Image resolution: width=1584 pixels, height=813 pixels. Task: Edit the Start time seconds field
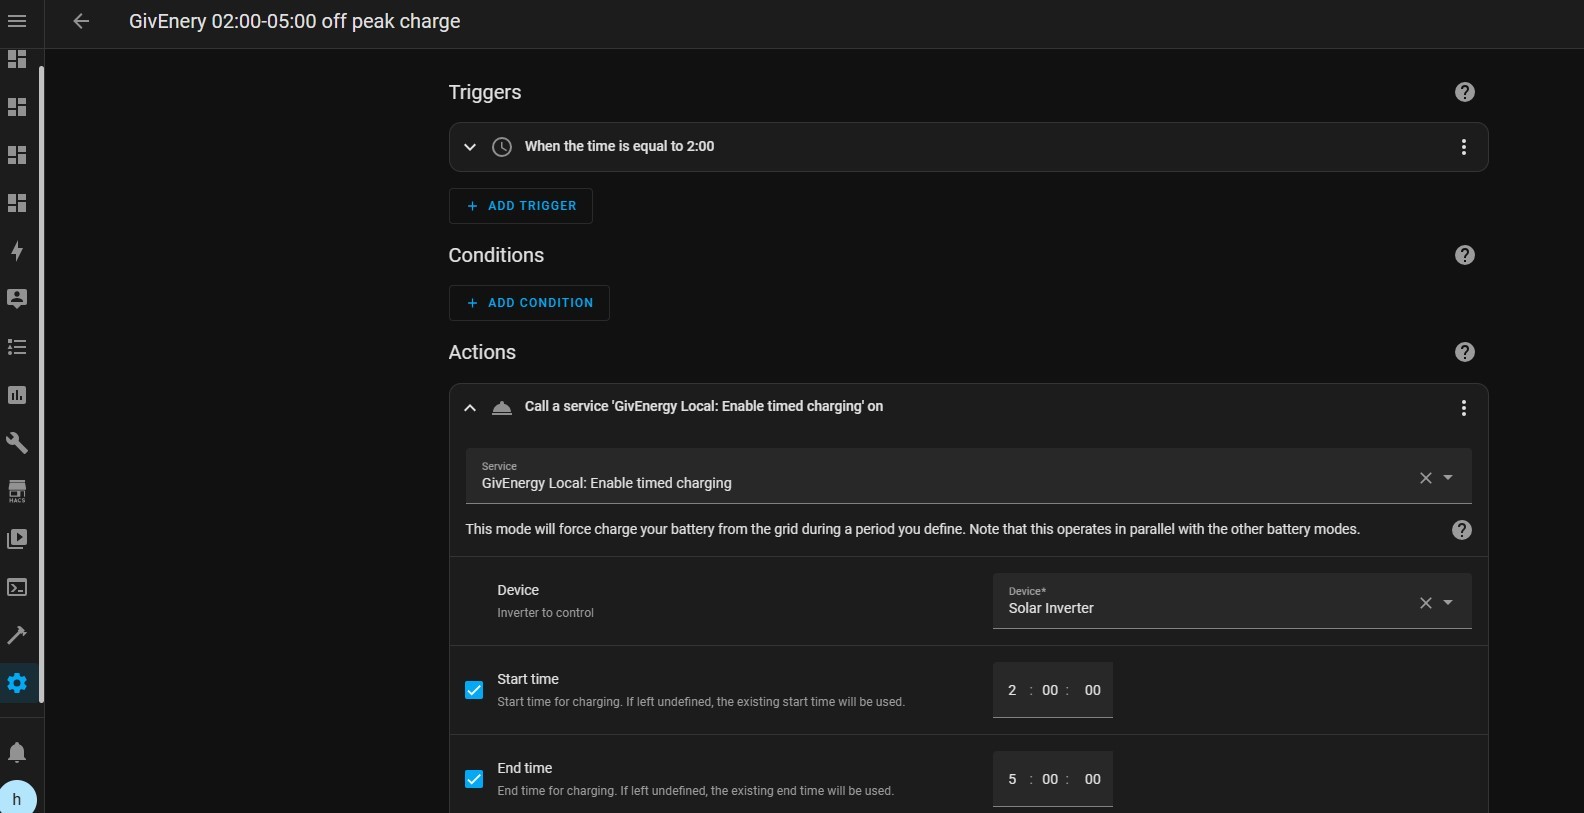pos(1093,690)
